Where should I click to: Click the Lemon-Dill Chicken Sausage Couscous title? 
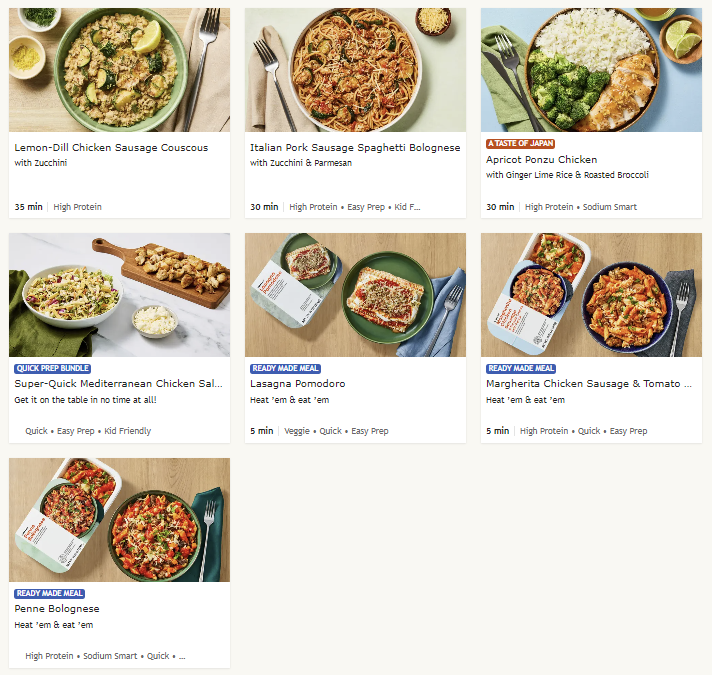(111, 148)
